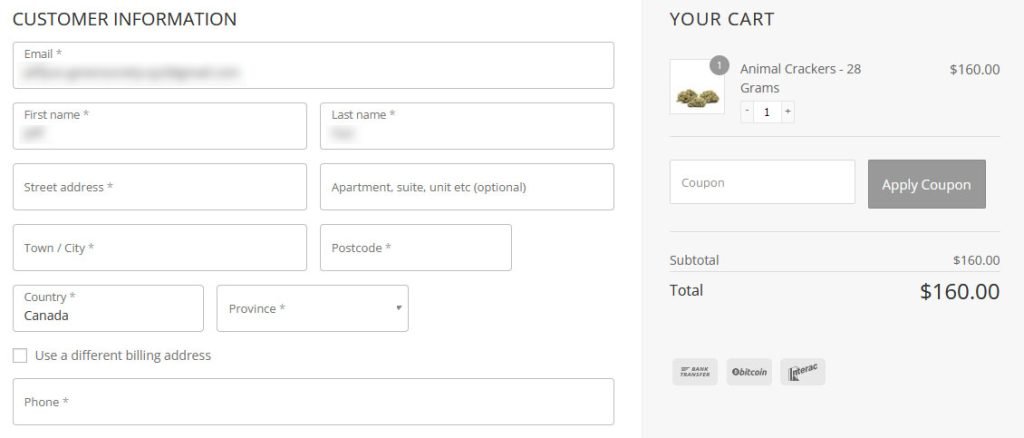Click the quantity badge on product image

pyautogui.click(x=718, y=66)
